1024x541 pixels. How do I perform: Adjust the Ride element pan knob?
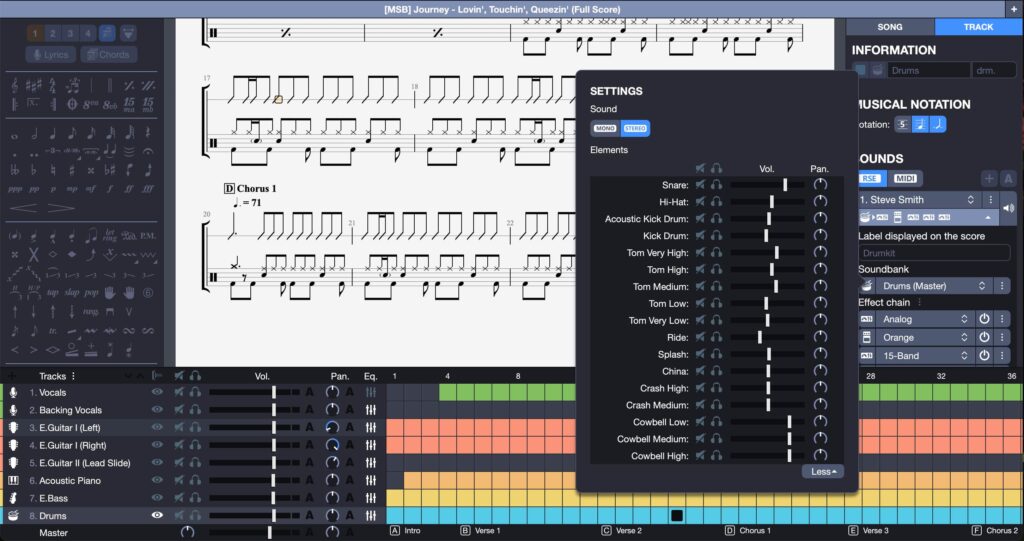click(x=821, y=338)
